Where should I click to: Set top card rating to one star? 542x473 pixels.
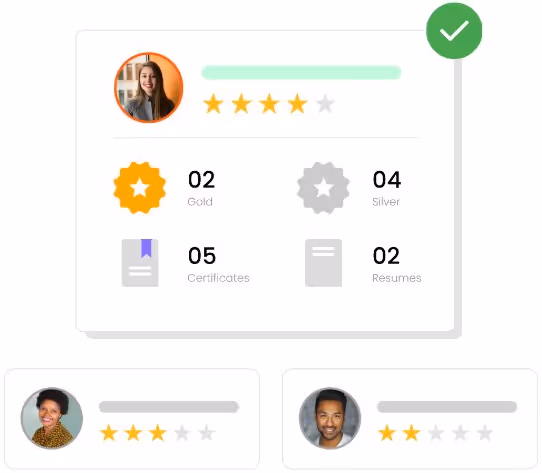[x=213, y=103]
